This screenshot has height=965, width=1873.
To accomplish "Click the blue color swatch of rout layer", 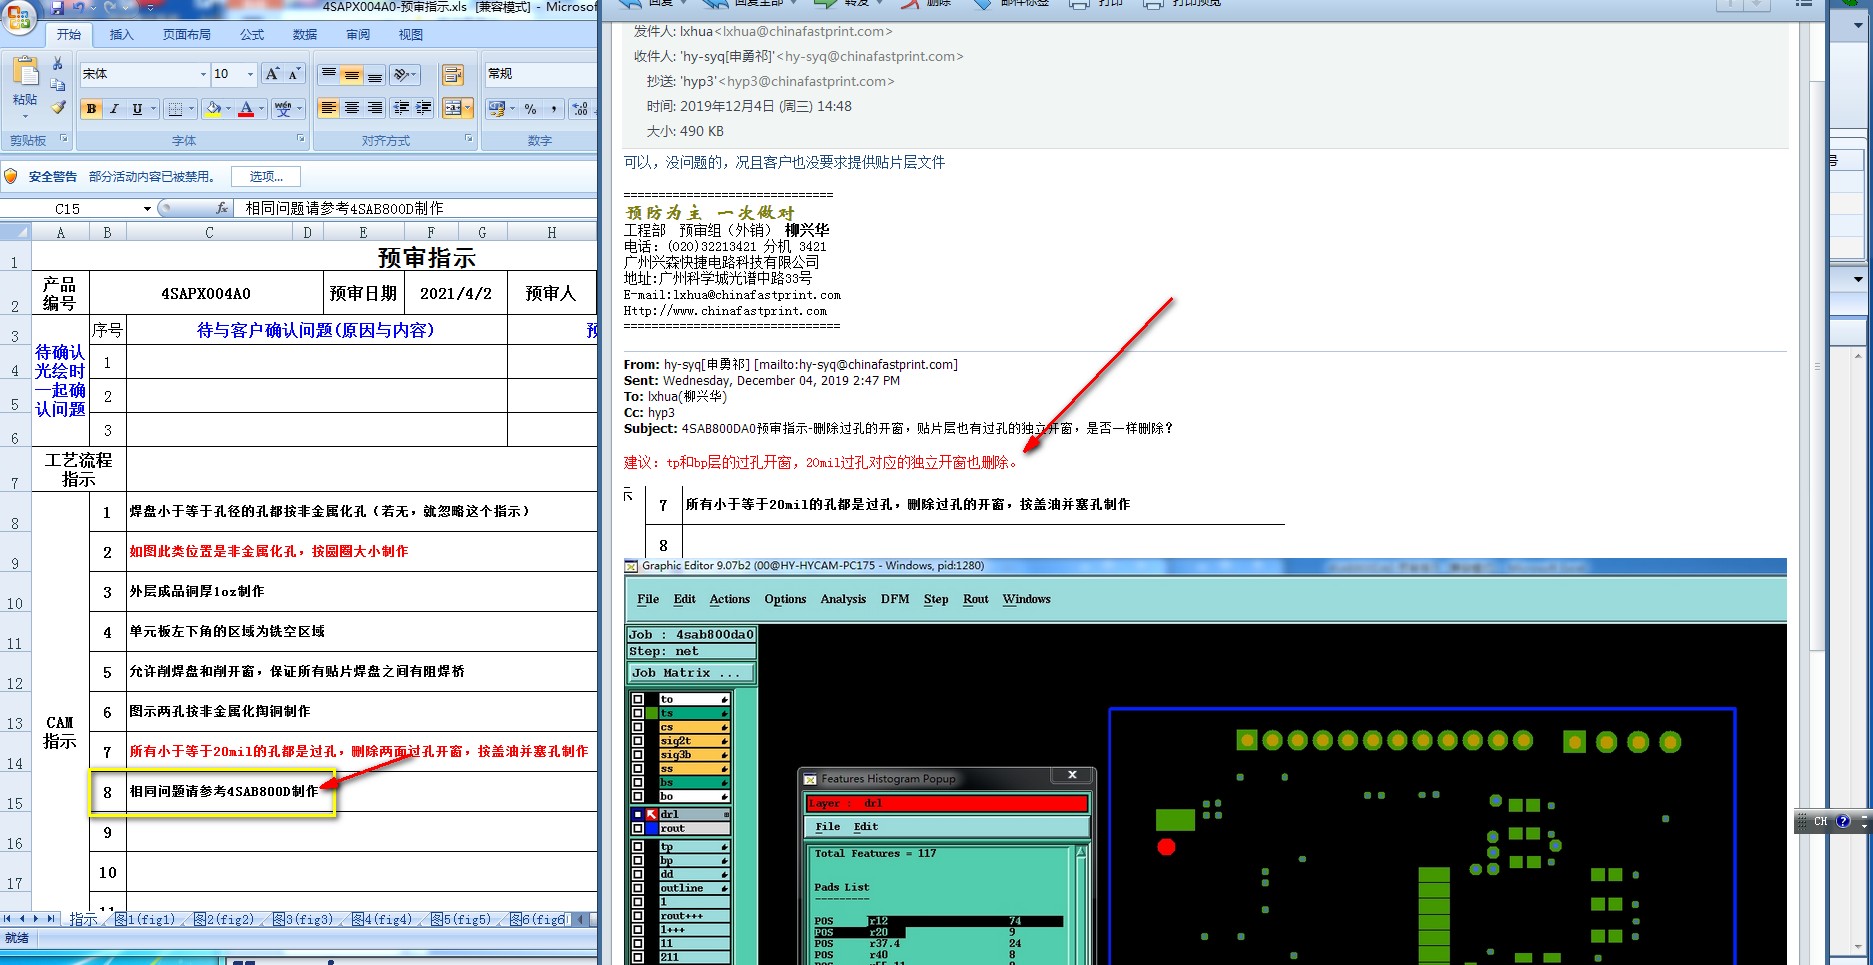I will point(652,828).
